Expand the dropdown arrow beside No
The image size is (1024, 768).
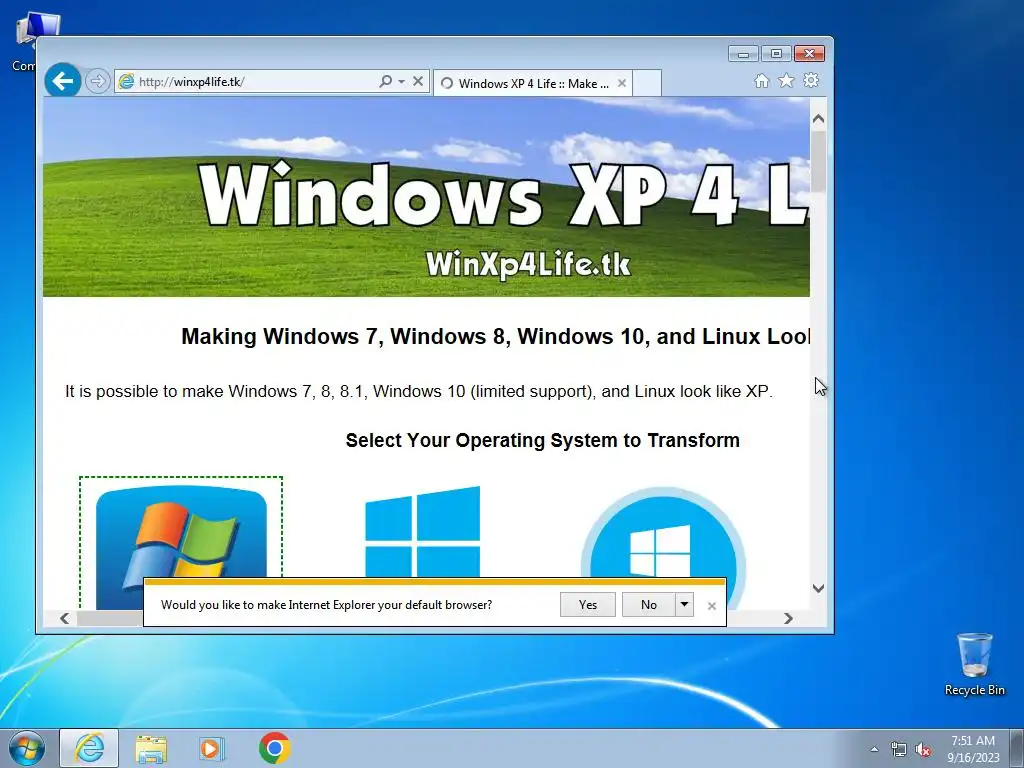(684, 605)
